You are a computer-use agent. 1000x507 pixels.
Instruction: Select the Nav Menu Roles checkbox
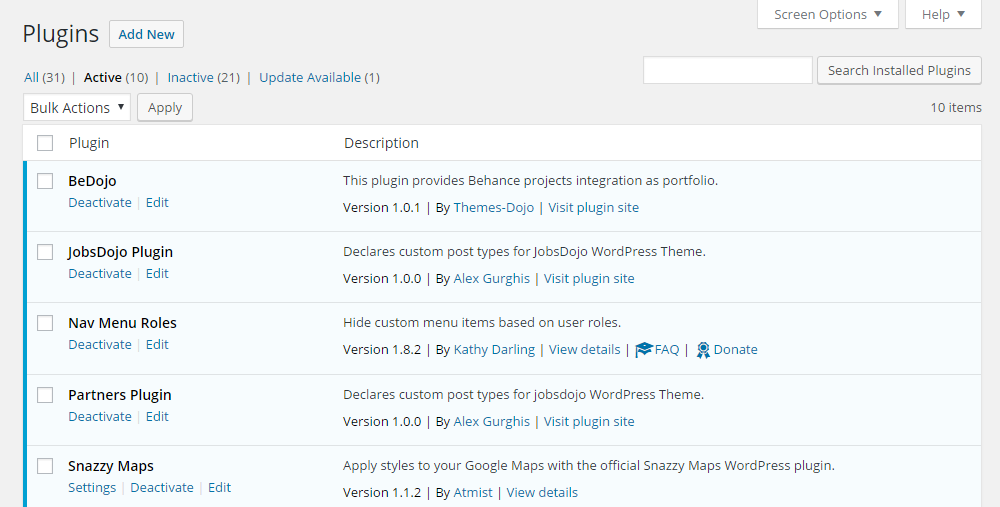tap(45, 323)
